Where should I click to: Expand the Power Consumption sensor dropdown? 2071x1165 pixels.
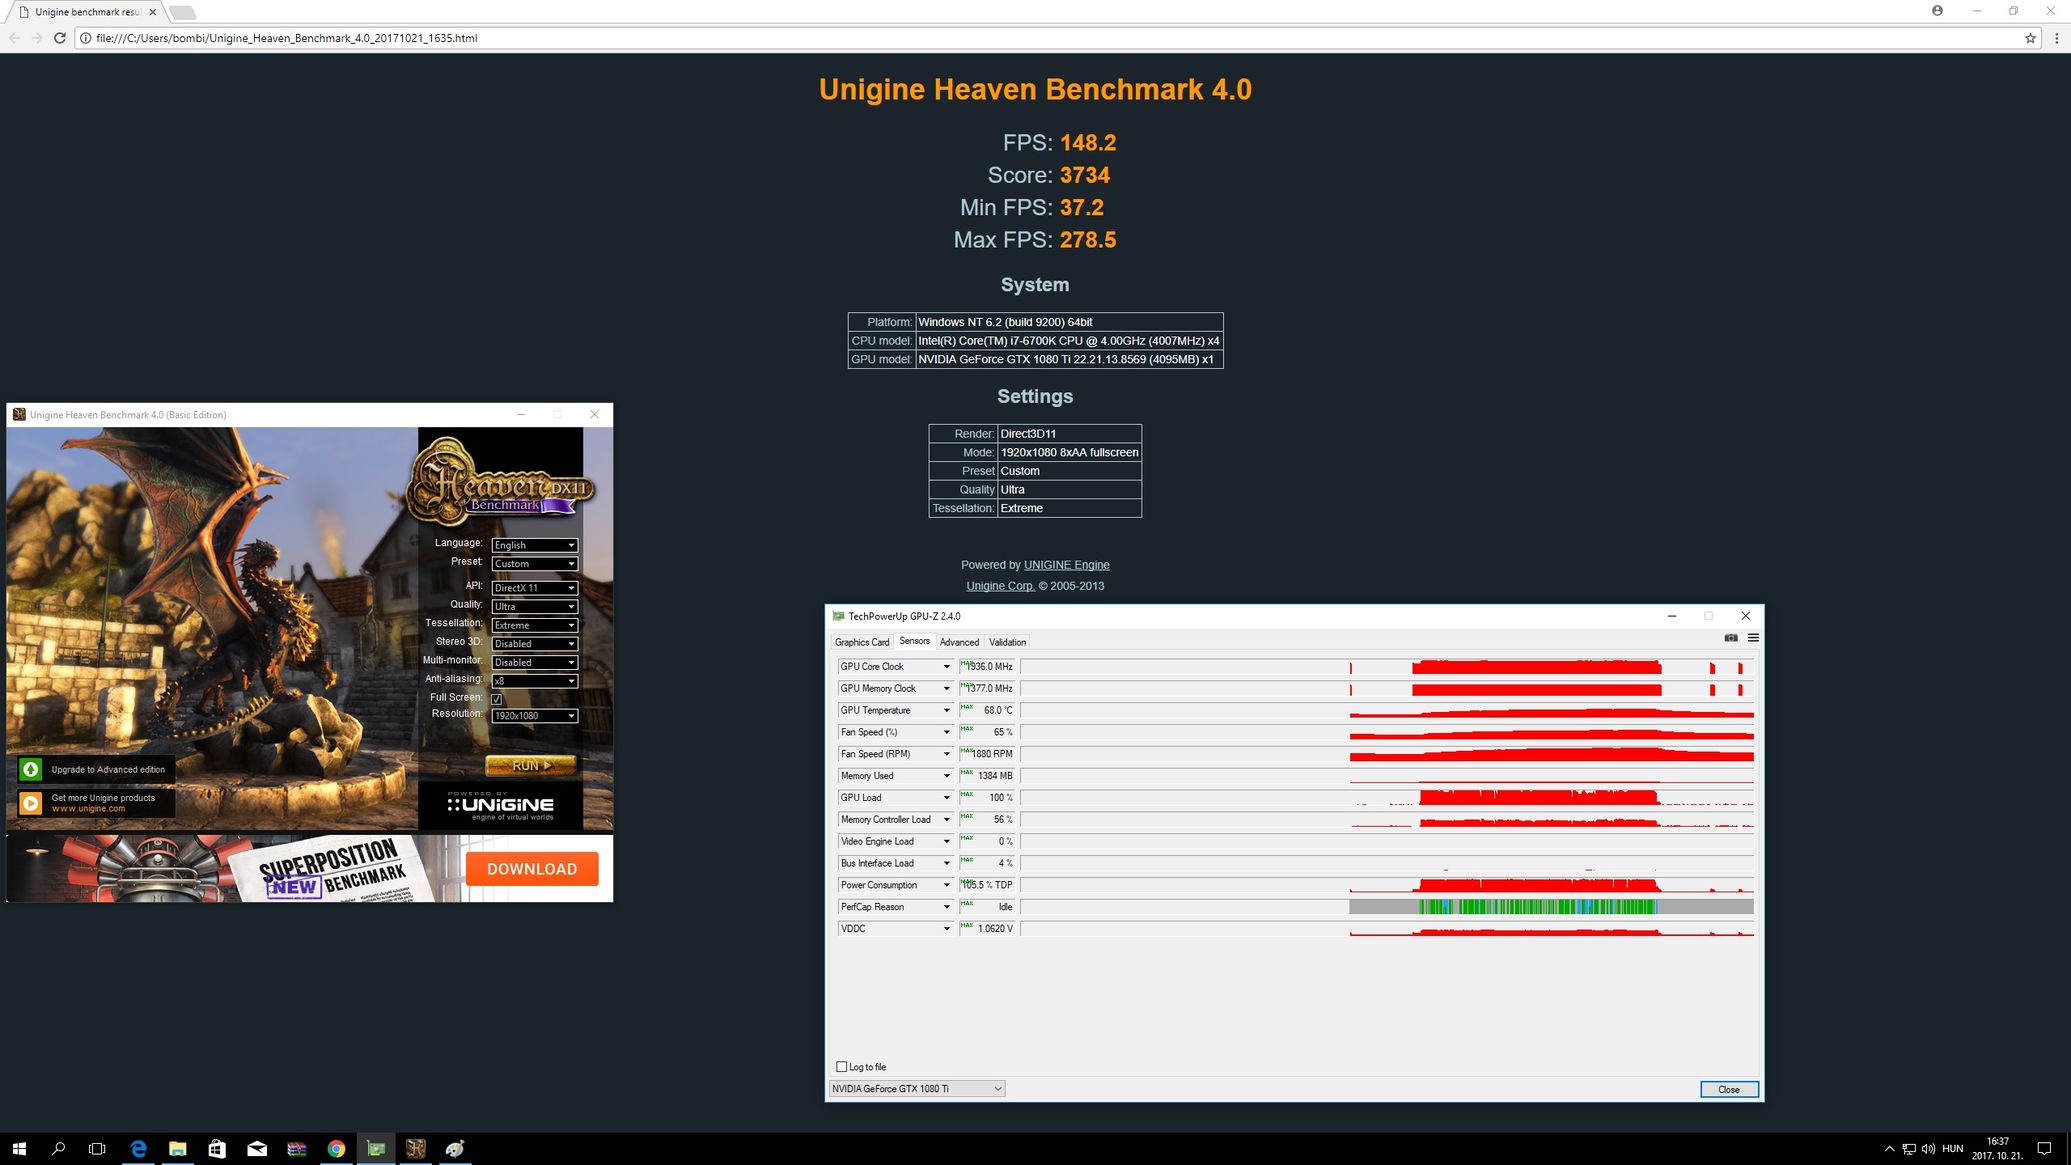click(x=946, y=885)
